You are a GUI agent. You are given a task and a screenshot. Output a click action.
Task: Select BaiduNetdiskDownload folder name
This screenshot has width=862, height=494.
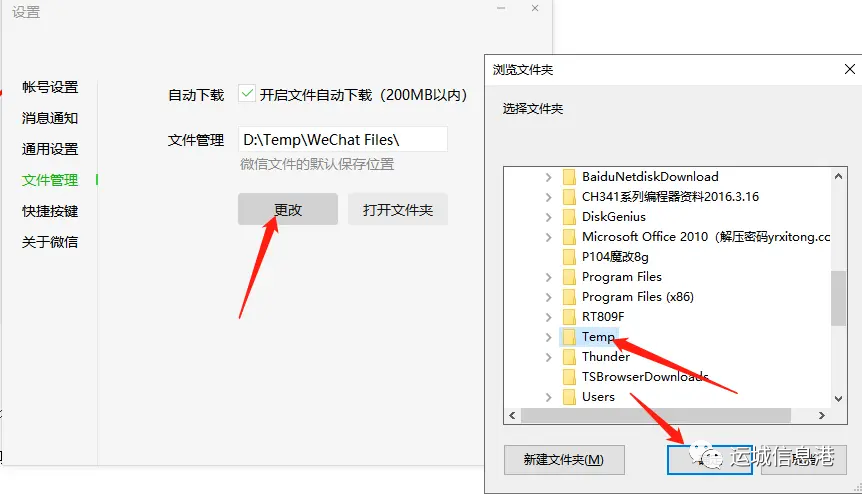tap(650, 176)
